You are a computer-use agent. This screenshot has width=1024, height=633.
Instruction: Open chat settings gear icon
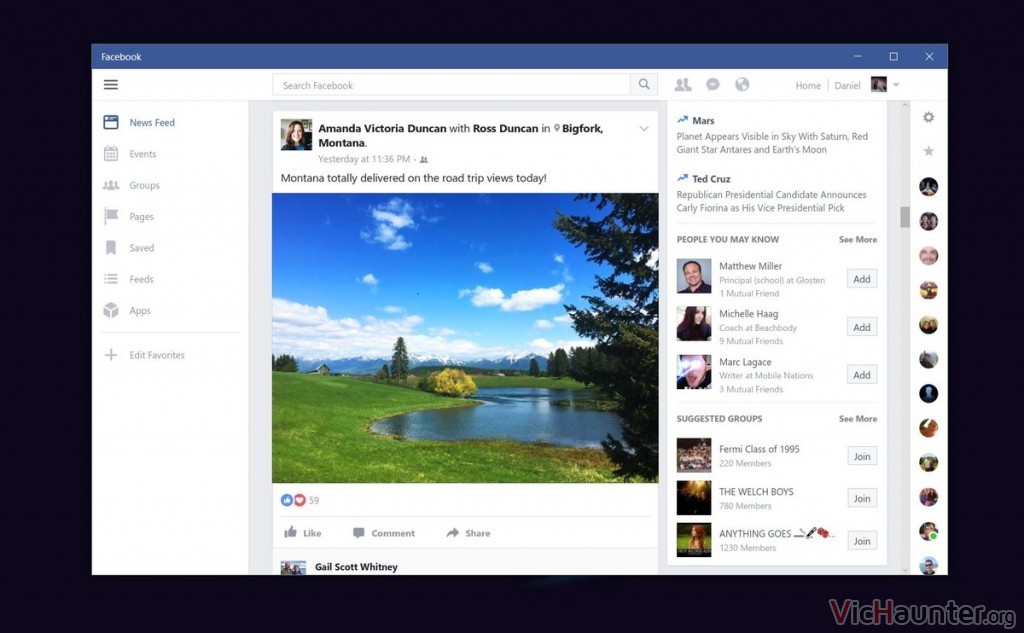pyautogui.click(x=928, y=117)
